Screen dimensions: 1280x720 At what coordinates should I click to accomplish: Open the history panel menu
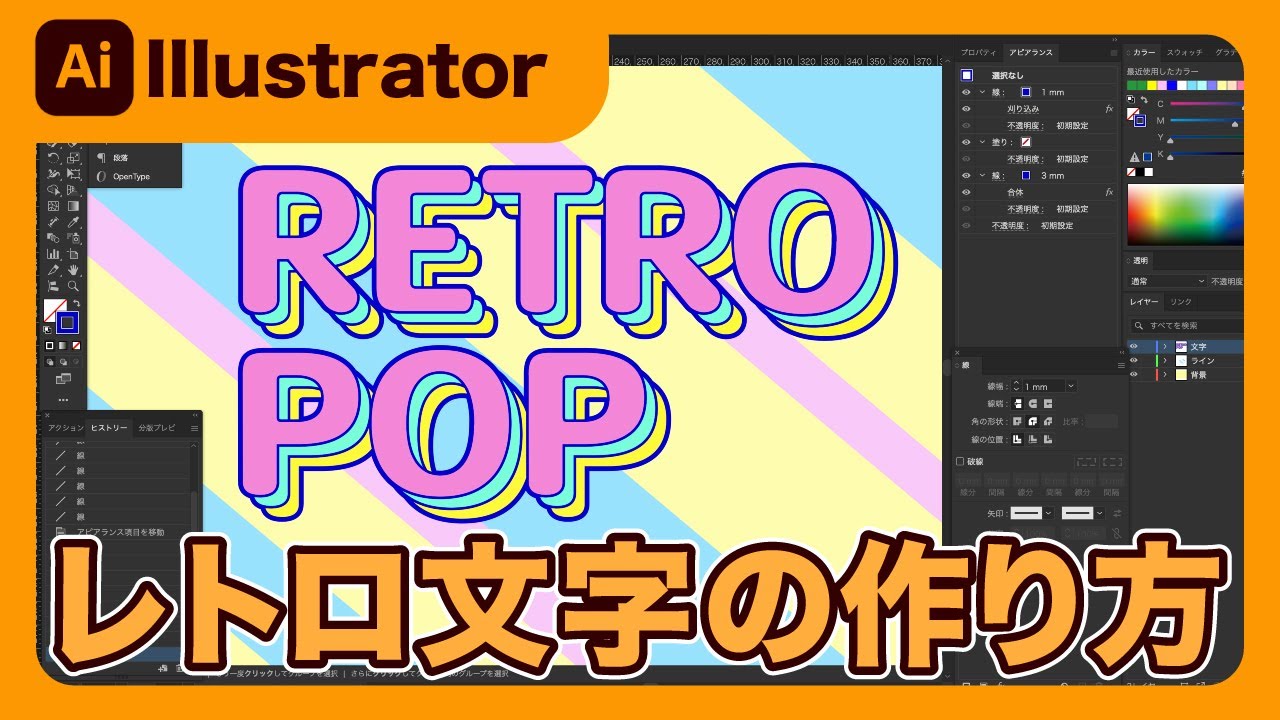pos(195,428)
